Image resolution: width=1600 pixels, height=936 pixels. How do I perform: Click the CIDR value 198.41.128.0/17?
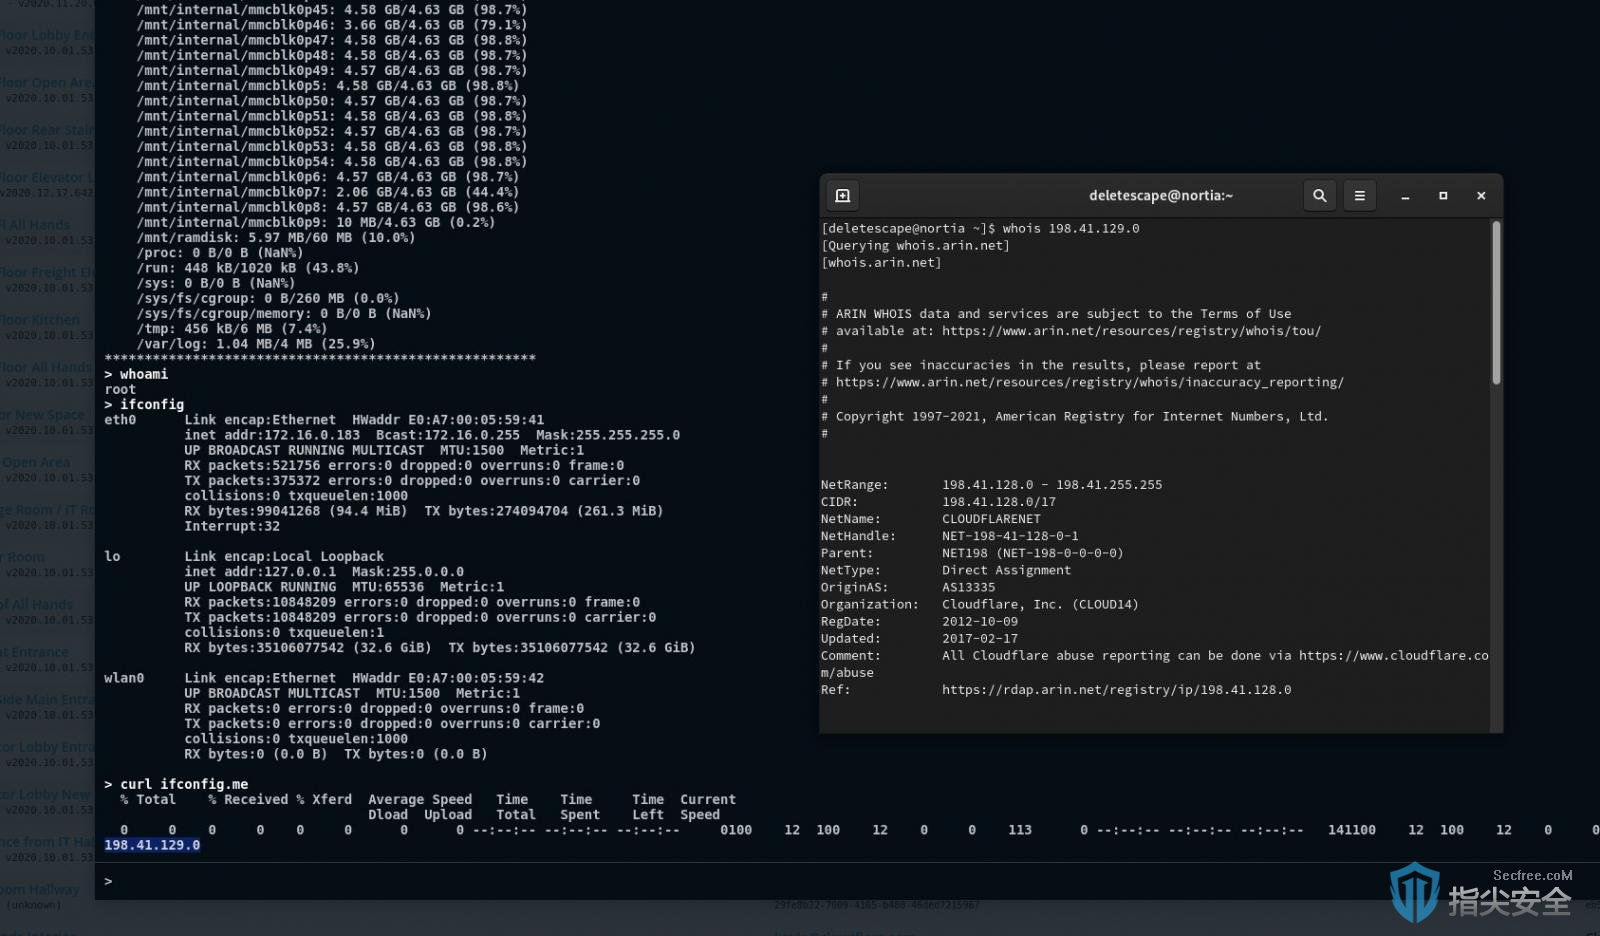coord(999,502)
